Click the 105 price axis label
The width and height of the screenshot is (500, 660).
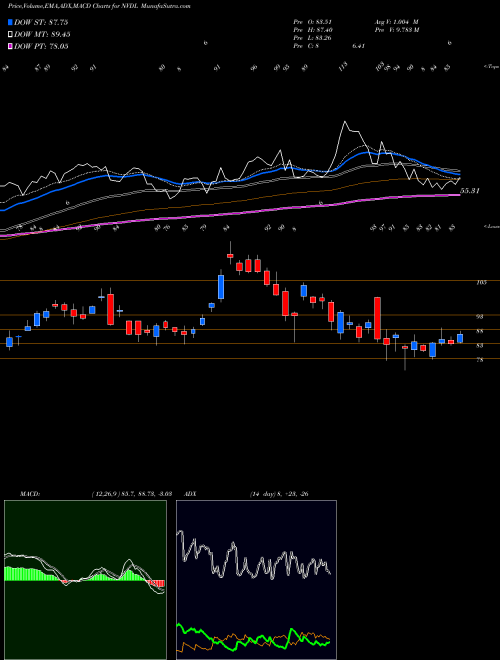coord(481,282)
